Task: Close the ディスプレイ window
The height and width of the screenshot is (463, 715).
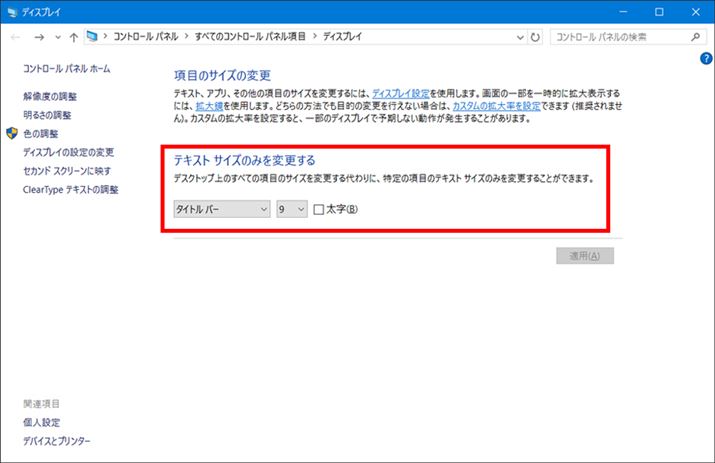Action: coord(696,12)
